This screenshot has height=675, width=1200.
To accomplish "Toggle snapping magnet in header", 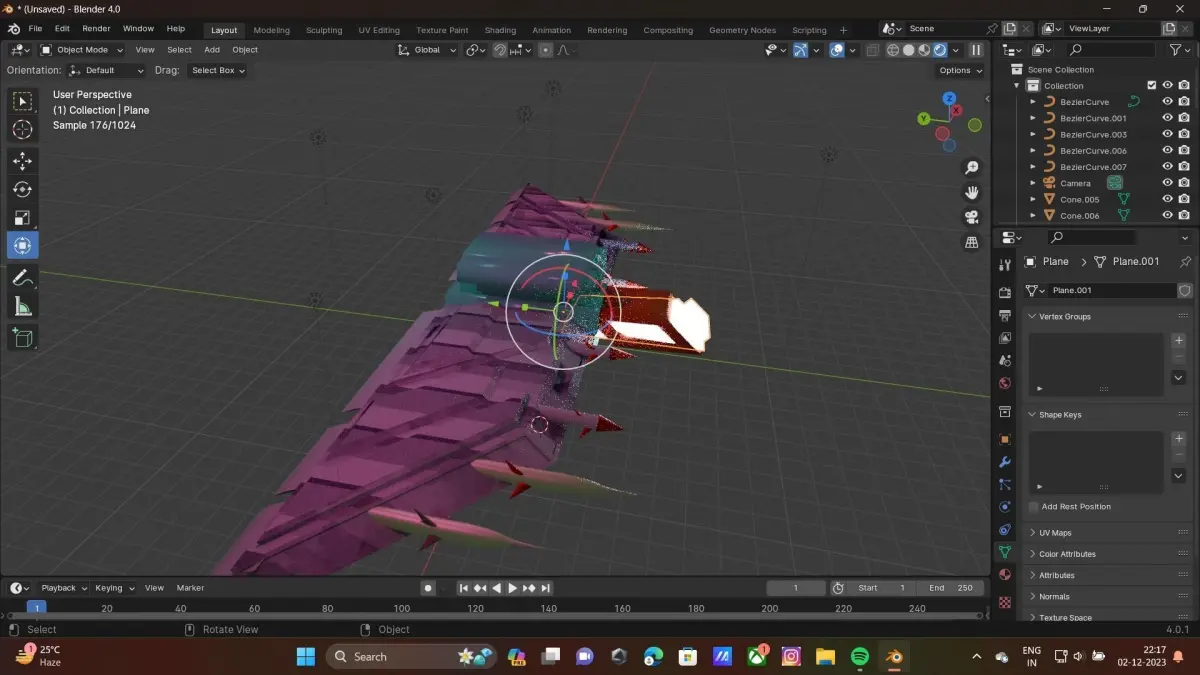I will [499, 49].
